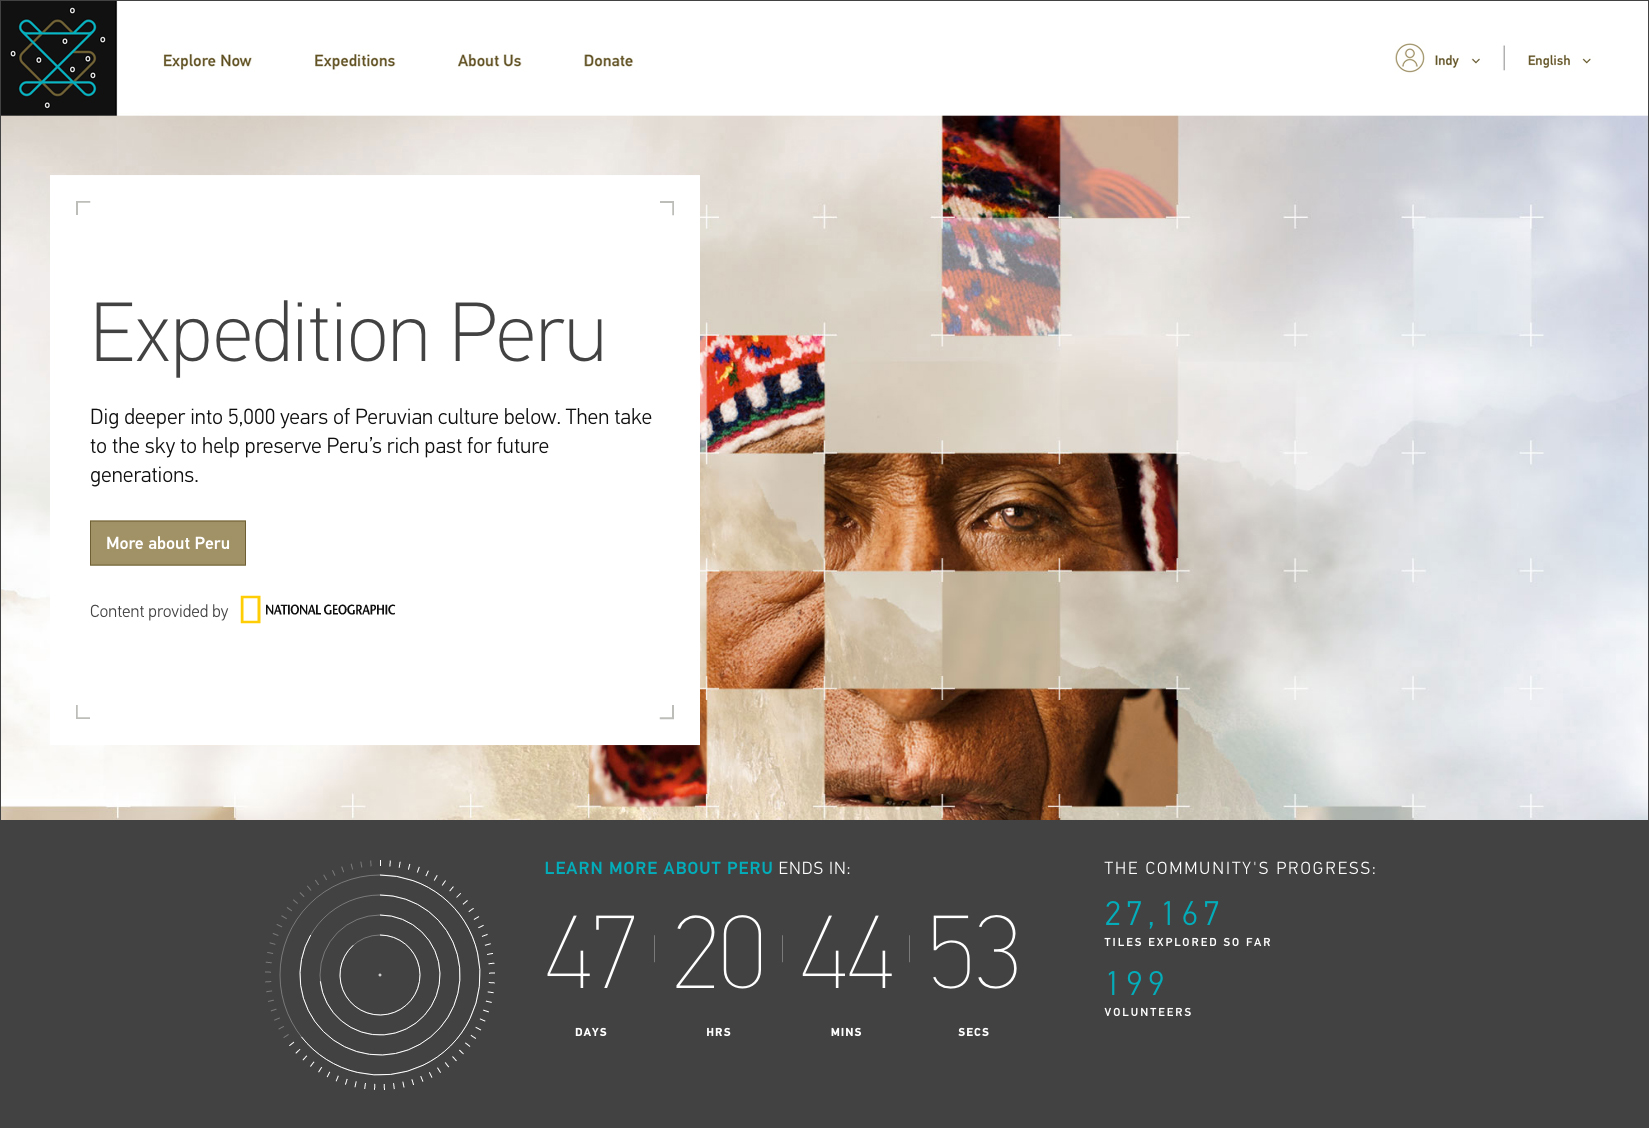Go to the Expeditions menu item
The width and height of the screenshot is (1649, 1128).
(x=354, y=61)
